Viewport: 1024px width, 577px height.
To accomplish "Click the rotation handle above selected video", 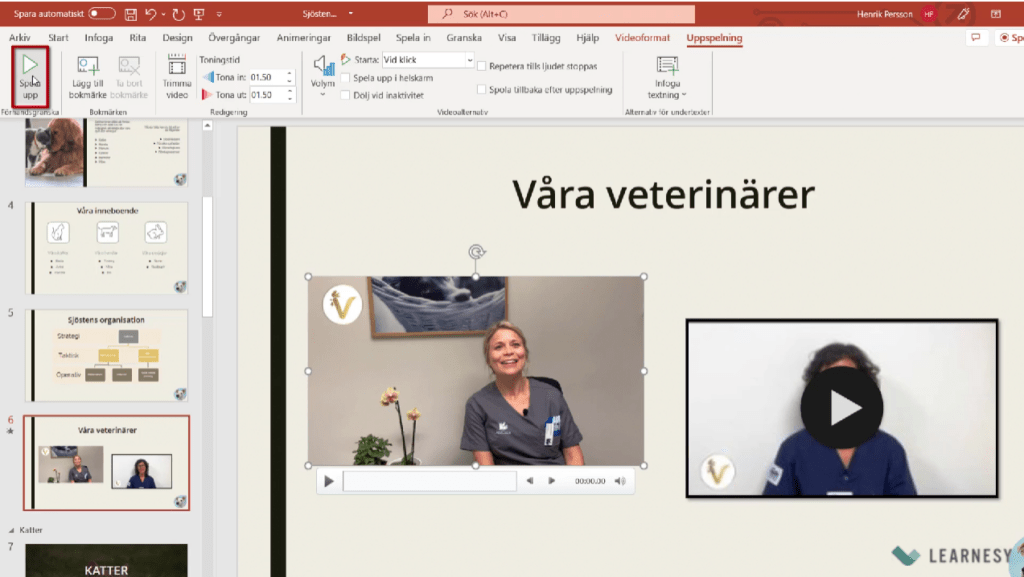I will tap(476, 253).
